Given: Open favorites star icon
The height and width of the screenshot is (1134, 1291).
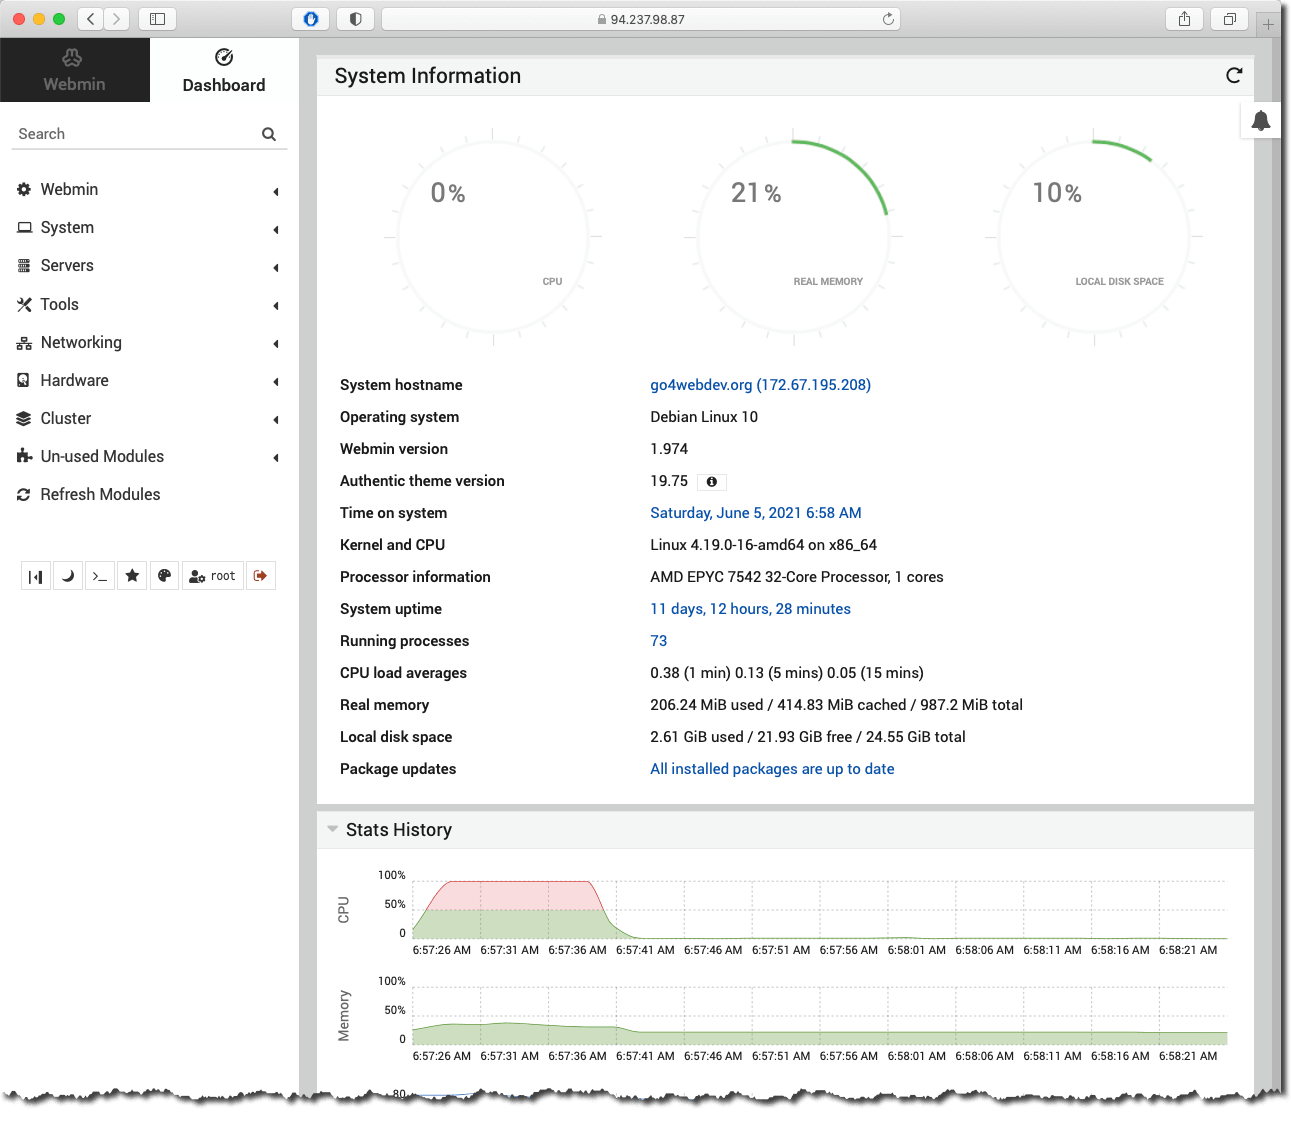Looking at the screenshot, I should 132,576.
